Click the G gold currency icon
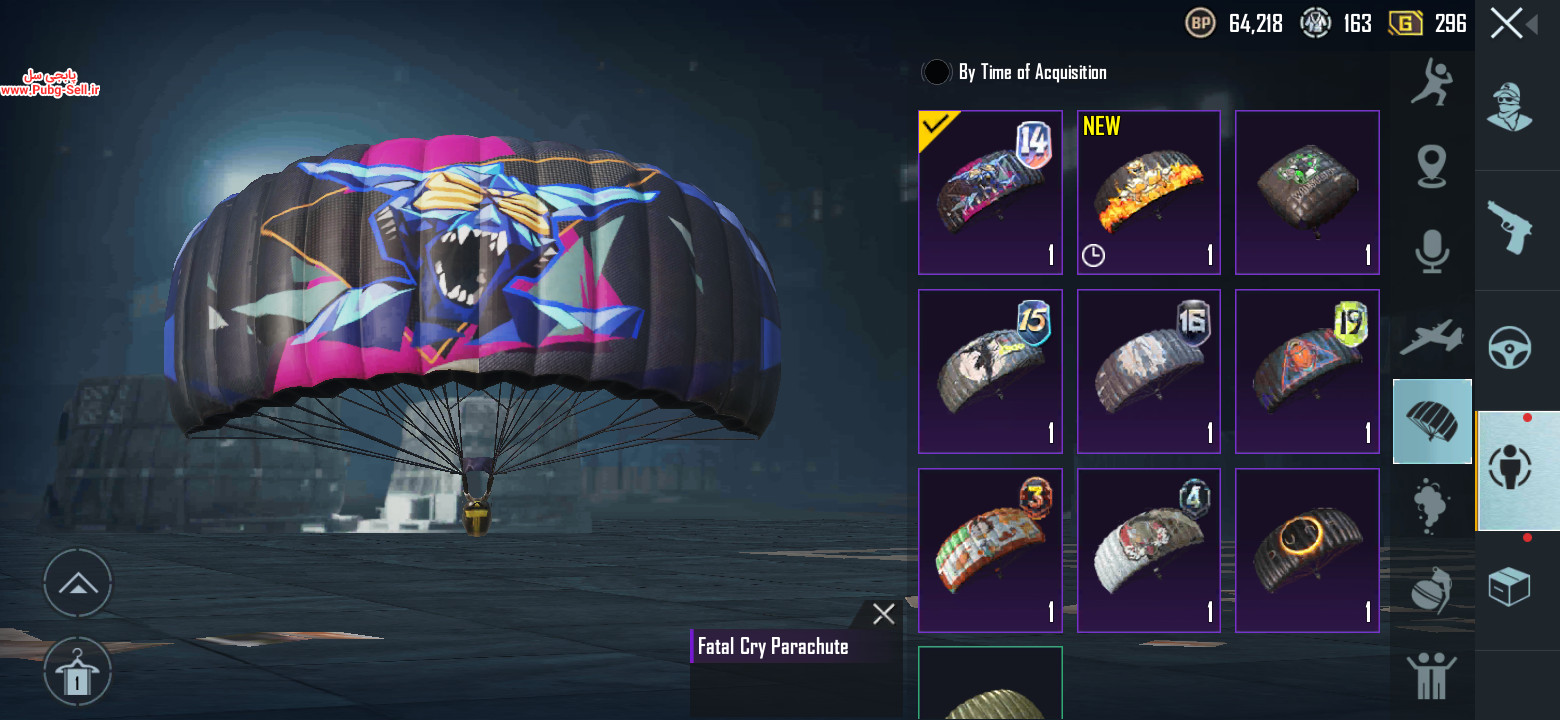 [x=1406, y=23]
